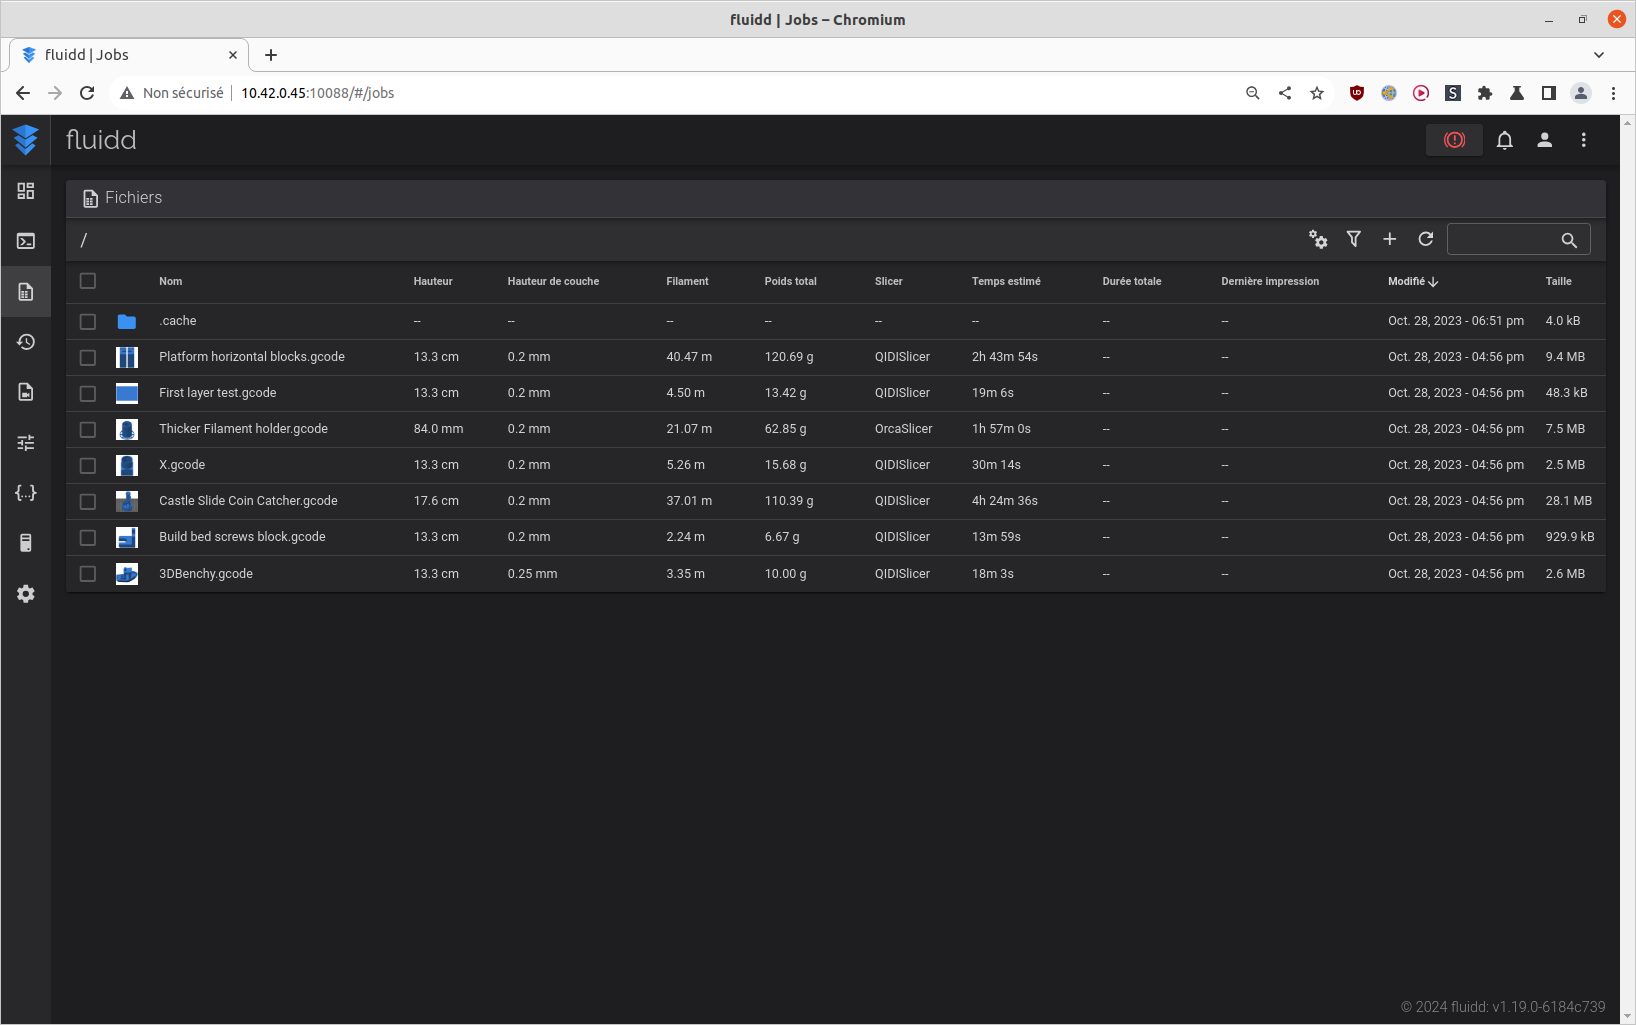1636x1025 pixels.
Task: Open the add file plus menu
Action: [1390, 239]
